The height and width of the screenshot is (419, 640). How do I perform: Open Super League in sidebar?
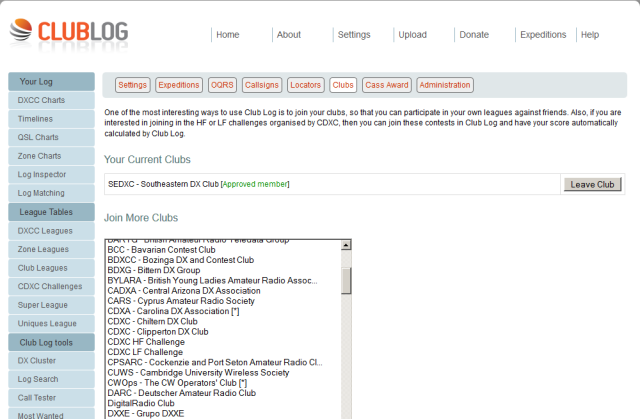(51, 305)
